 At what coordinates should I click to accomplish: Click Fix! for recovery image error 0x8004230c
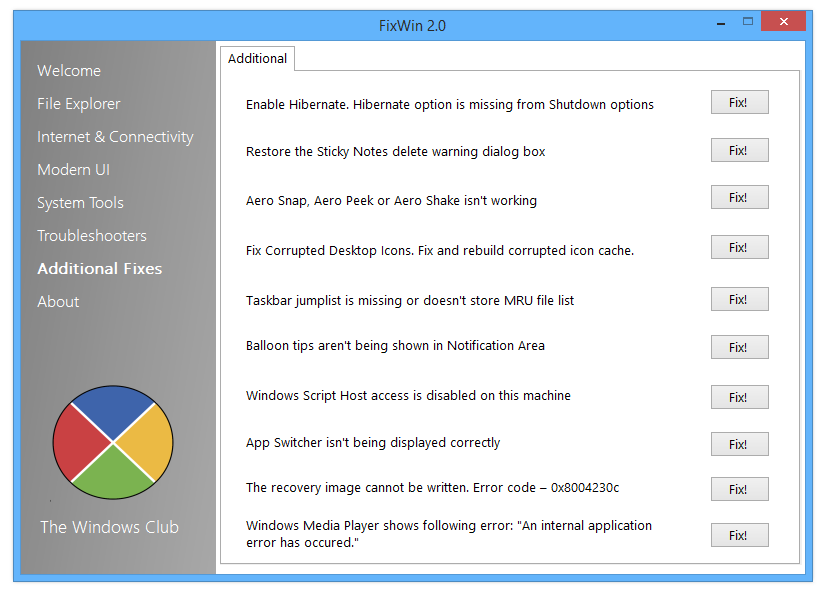pyautogui.click(x=739, y=489)
